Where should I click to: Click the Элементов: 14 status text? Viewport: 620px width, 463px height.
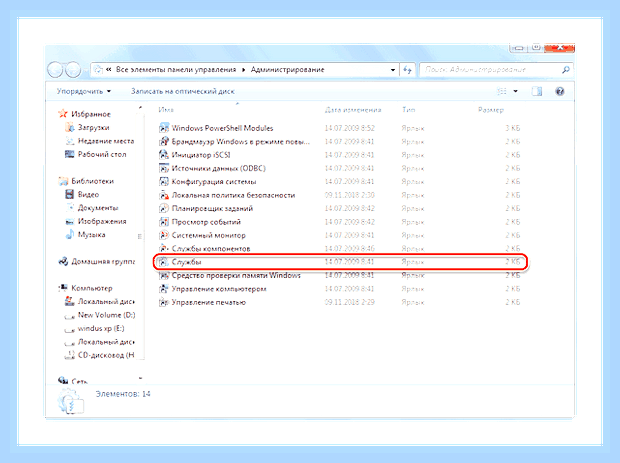click(123, 394)
